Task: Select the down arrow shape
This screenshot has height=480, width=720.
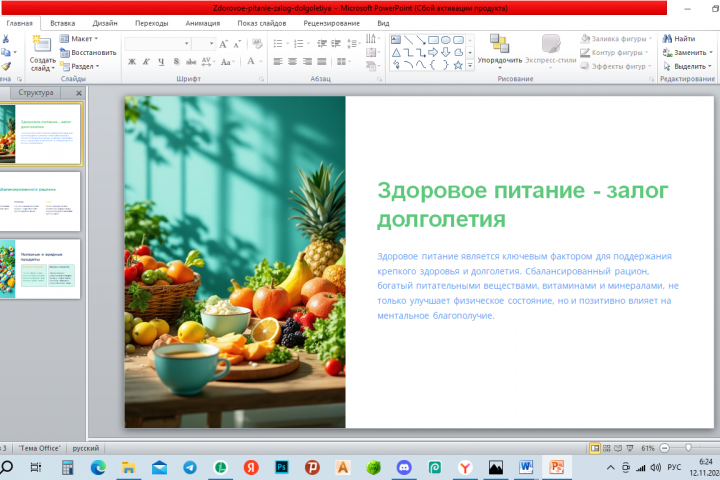Action: (x=445, y=52)
